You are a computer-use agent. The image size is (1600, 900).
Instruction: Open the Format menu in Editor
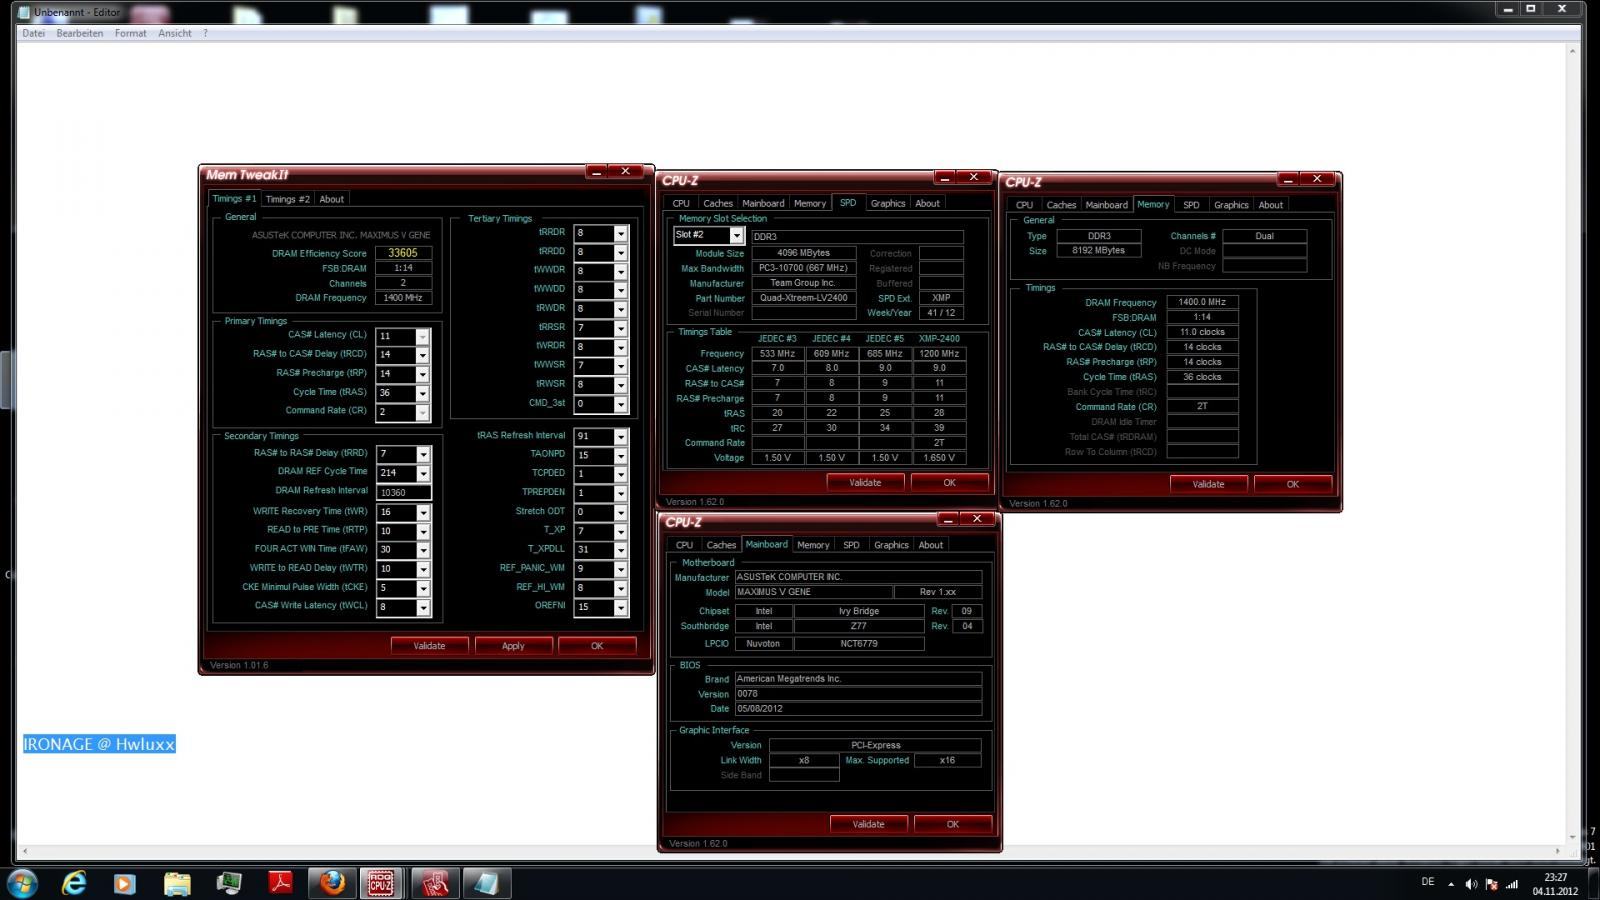point(130,33)
